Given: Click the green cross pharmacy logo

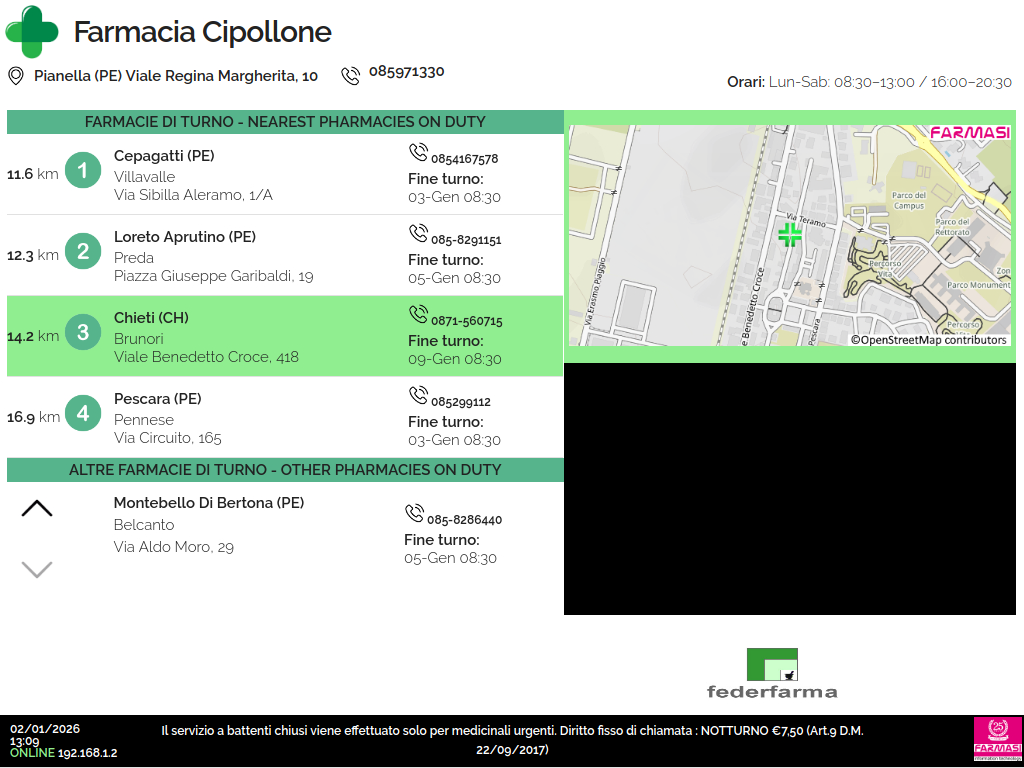Looking at the screenshot, I should (32, 32).
